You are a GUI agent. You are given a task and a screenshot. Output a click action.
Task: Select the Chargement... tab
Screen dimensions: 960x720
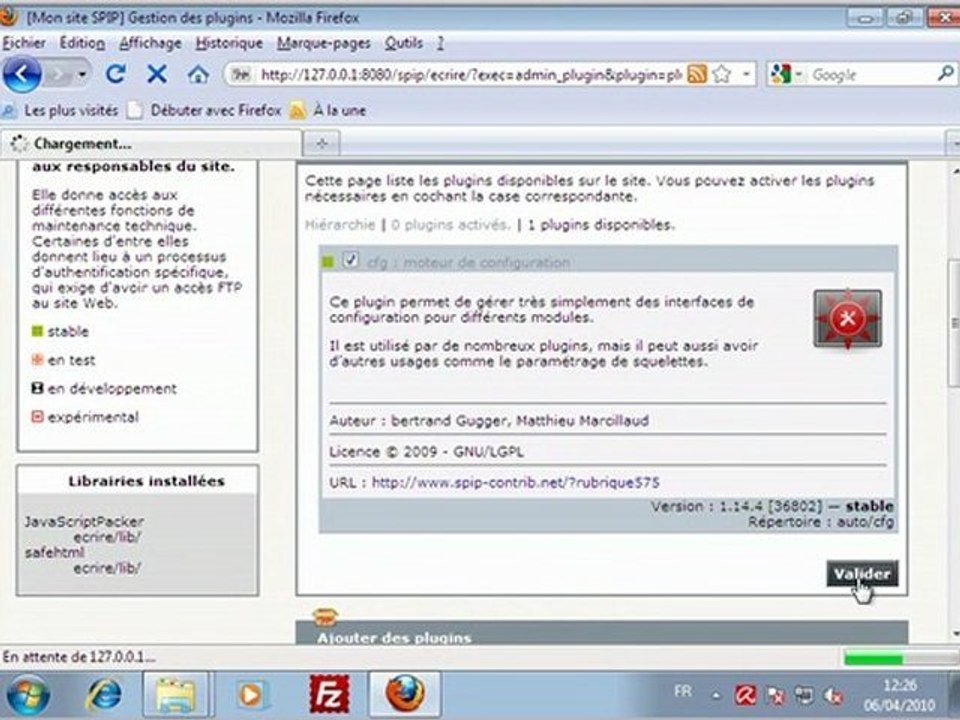tap(151, 144)
